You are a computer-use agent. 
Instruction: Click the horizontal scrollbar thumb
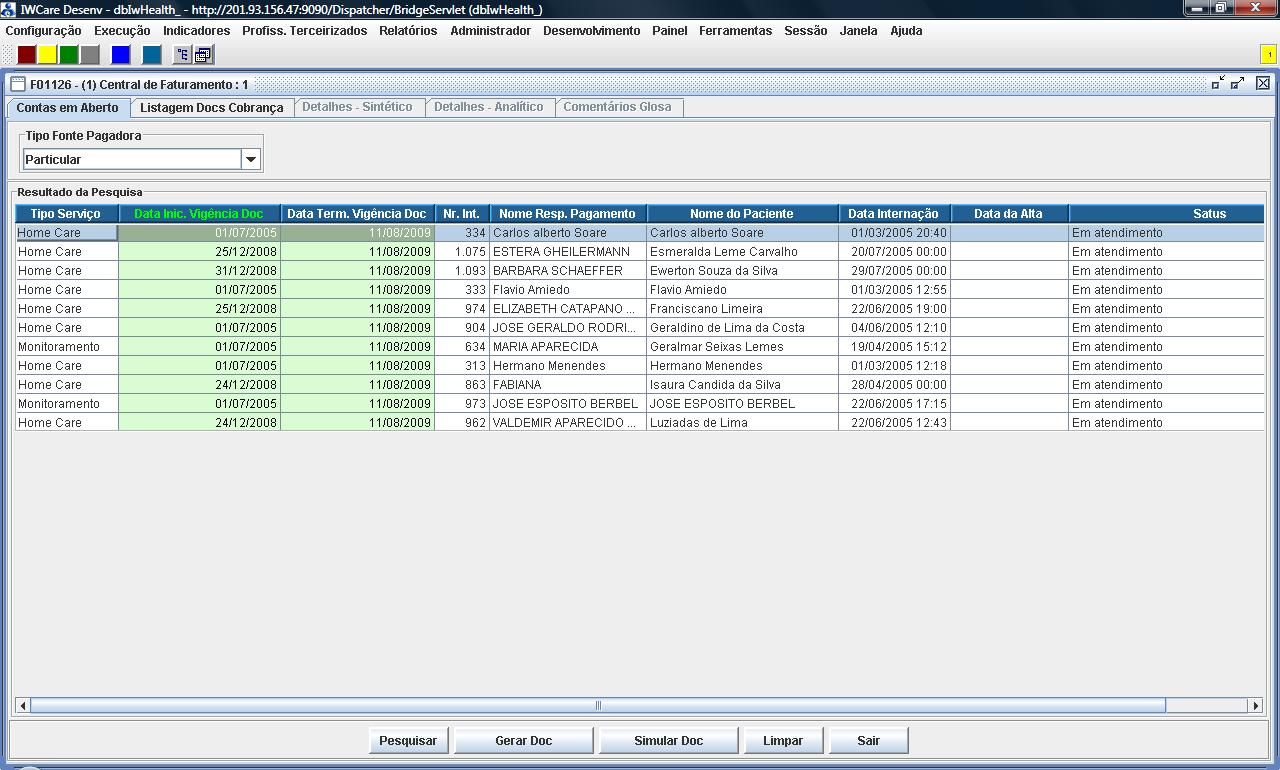point(598,706)
